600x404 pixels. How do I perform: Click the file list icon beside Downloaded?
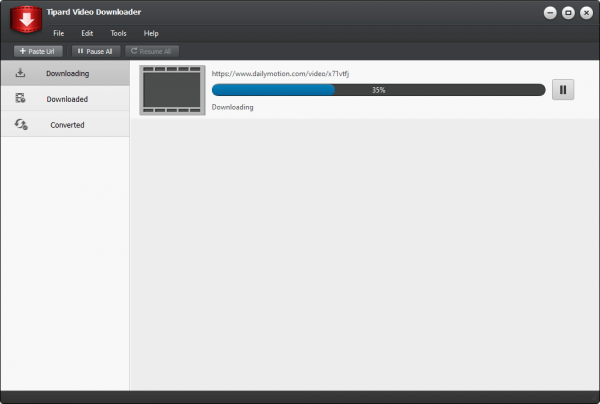[x=20, y=98]
